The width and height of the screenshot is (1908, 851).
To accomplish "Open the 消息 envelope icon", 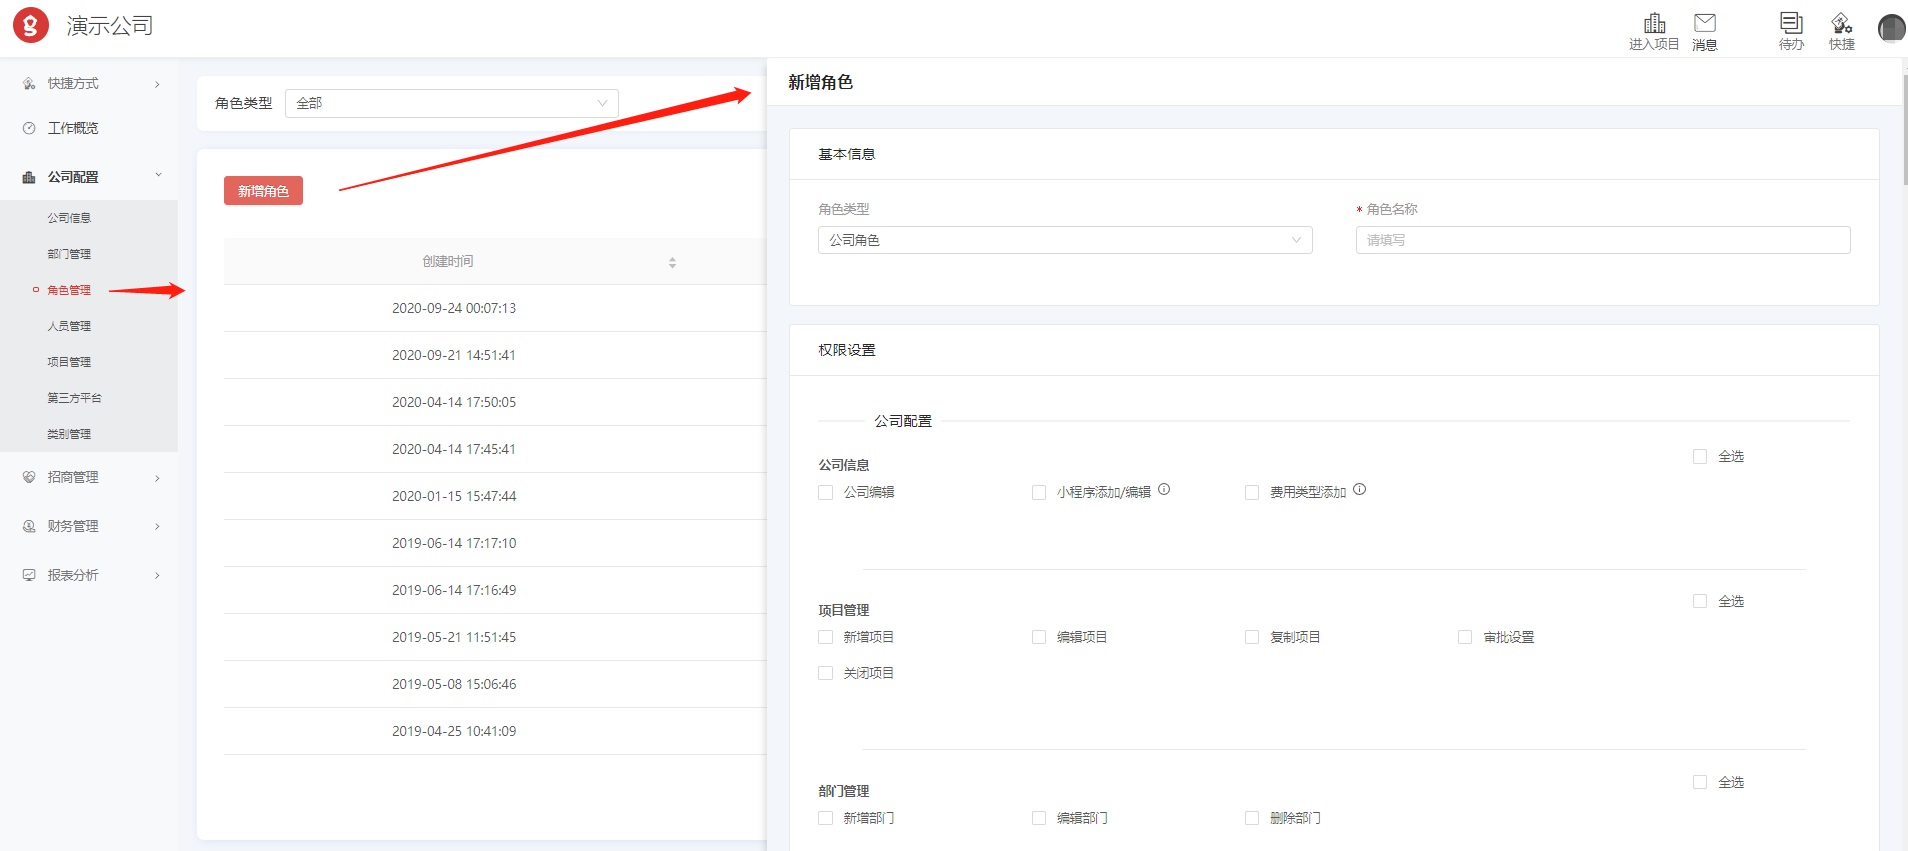I will click(x=1705, y=23).
